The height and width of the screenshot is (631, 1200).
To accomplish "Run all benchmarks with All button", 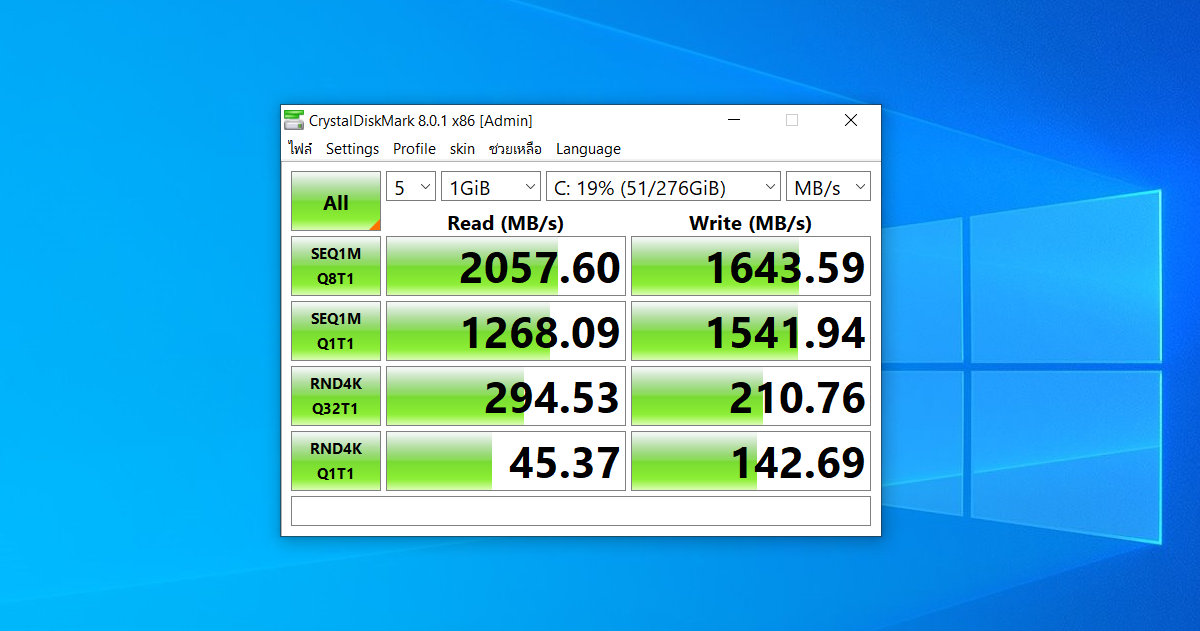I will click(x=336, y=202).
